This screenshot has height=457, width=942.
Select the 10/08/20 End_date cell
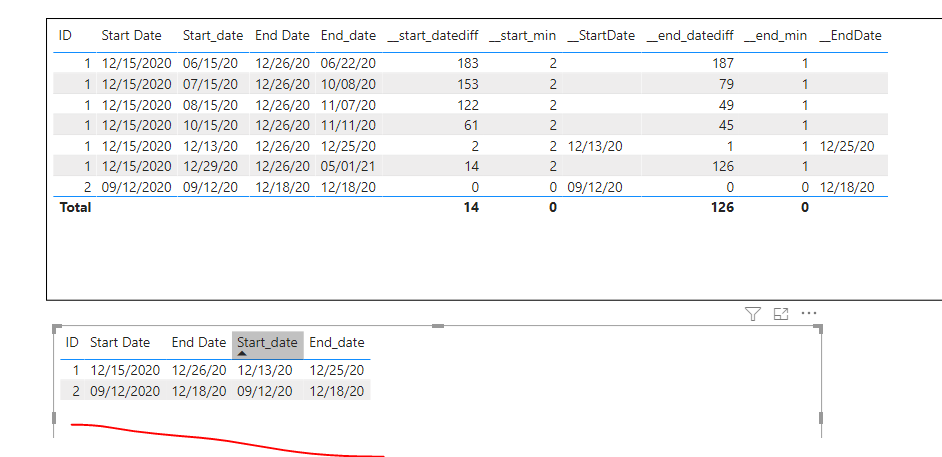[x=348, y=83]
